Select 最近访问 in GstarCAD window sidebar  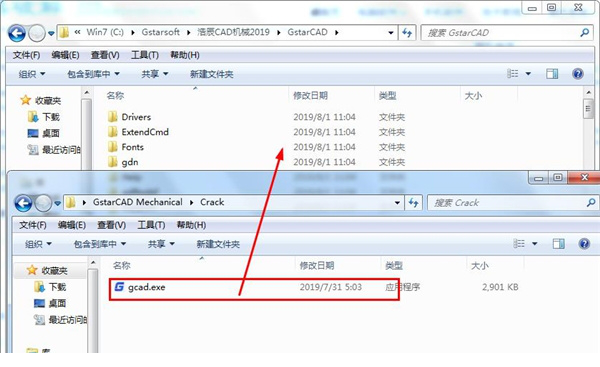pyautogui.click(x=54, y=150)
